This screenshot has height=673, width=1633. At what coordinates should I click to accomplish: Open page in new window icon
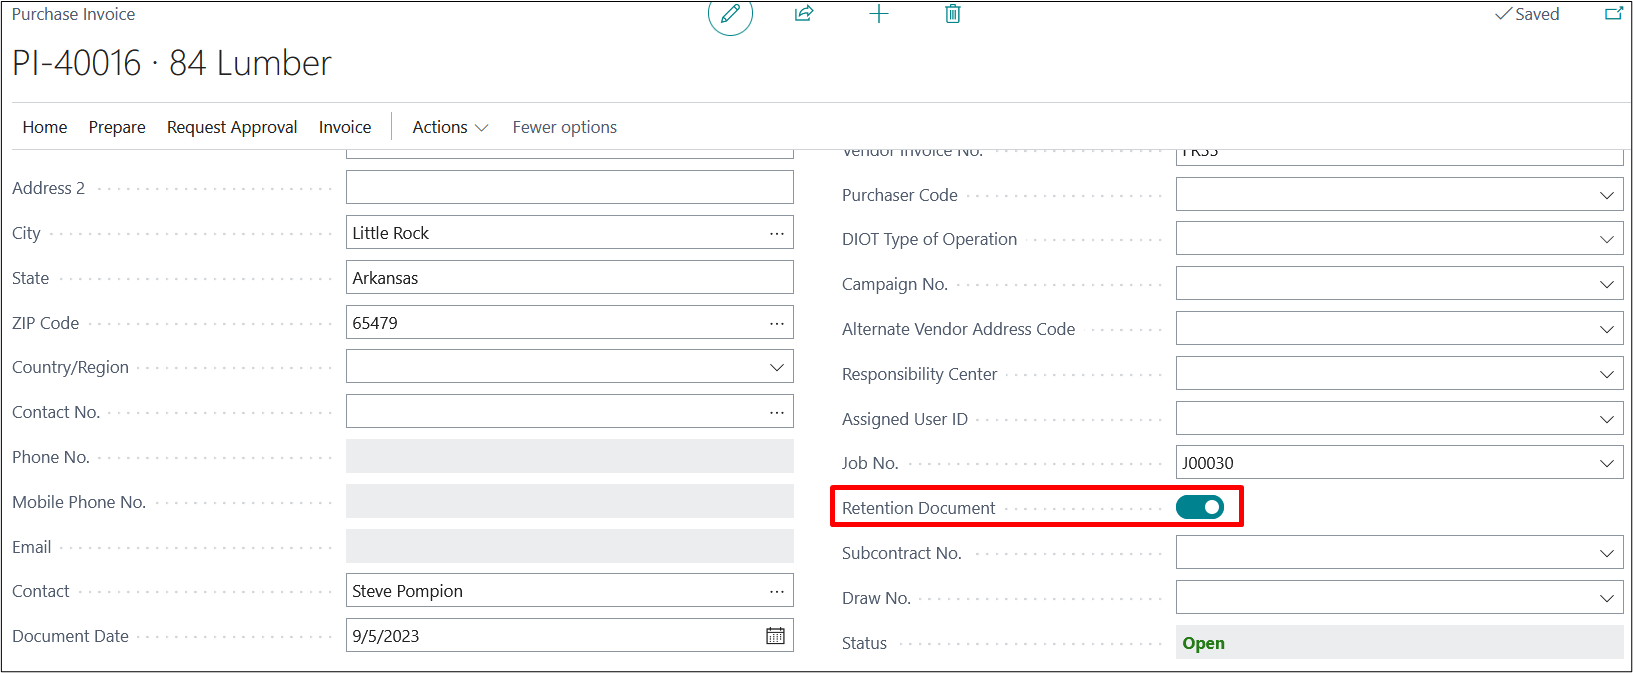point(1613,14)
